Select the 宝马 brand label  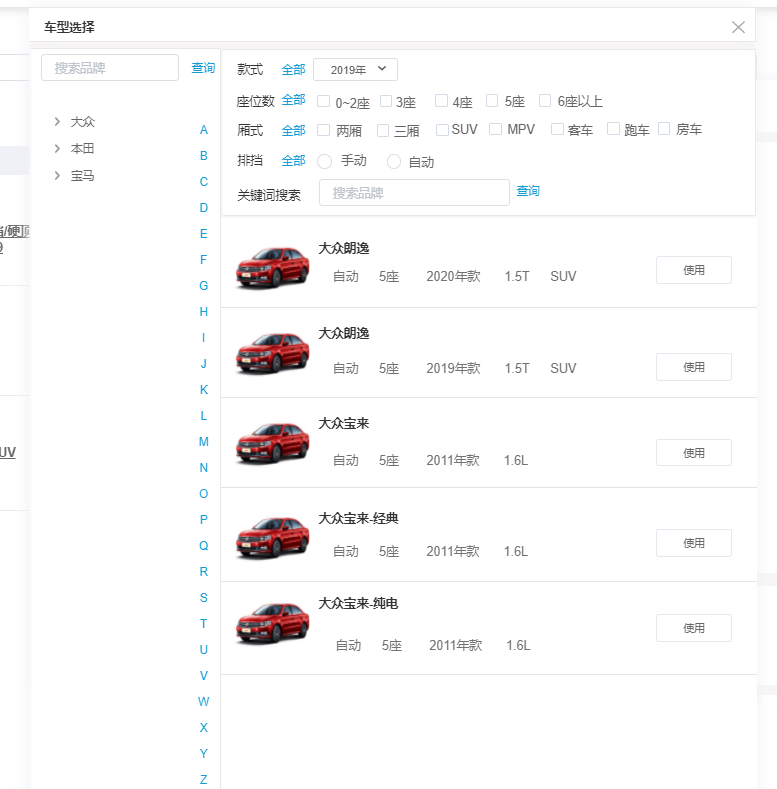click(x=83, y=176)
